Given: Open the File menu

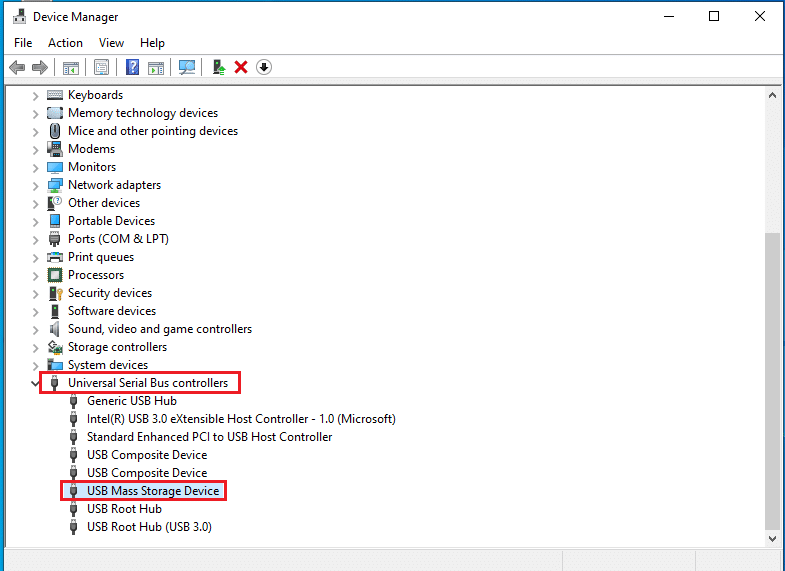Looking at the screenshot, I should (x=23, y=43).
